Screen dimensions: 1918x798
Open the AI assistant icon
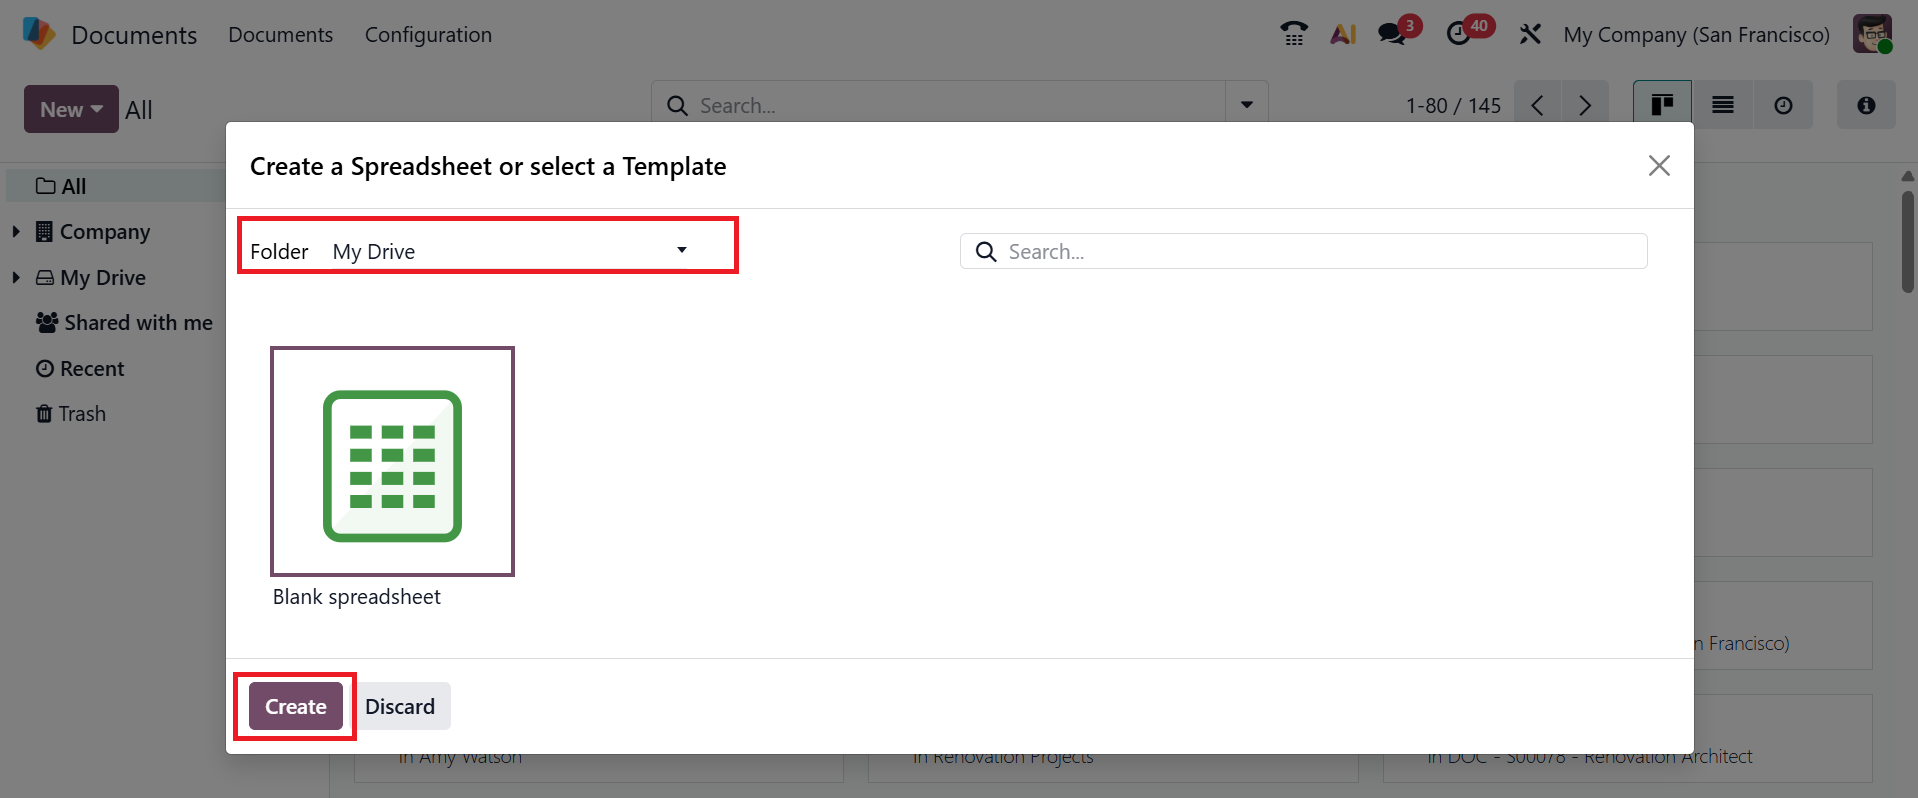[1343, 34]
